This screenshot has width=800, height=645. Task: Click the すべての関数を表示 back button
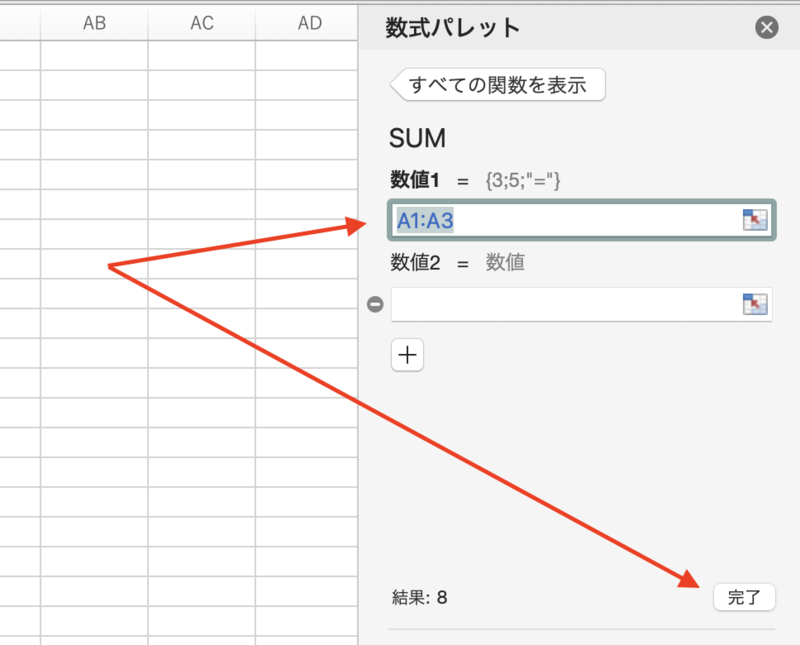pyautogui.click(x=497, y=85)
